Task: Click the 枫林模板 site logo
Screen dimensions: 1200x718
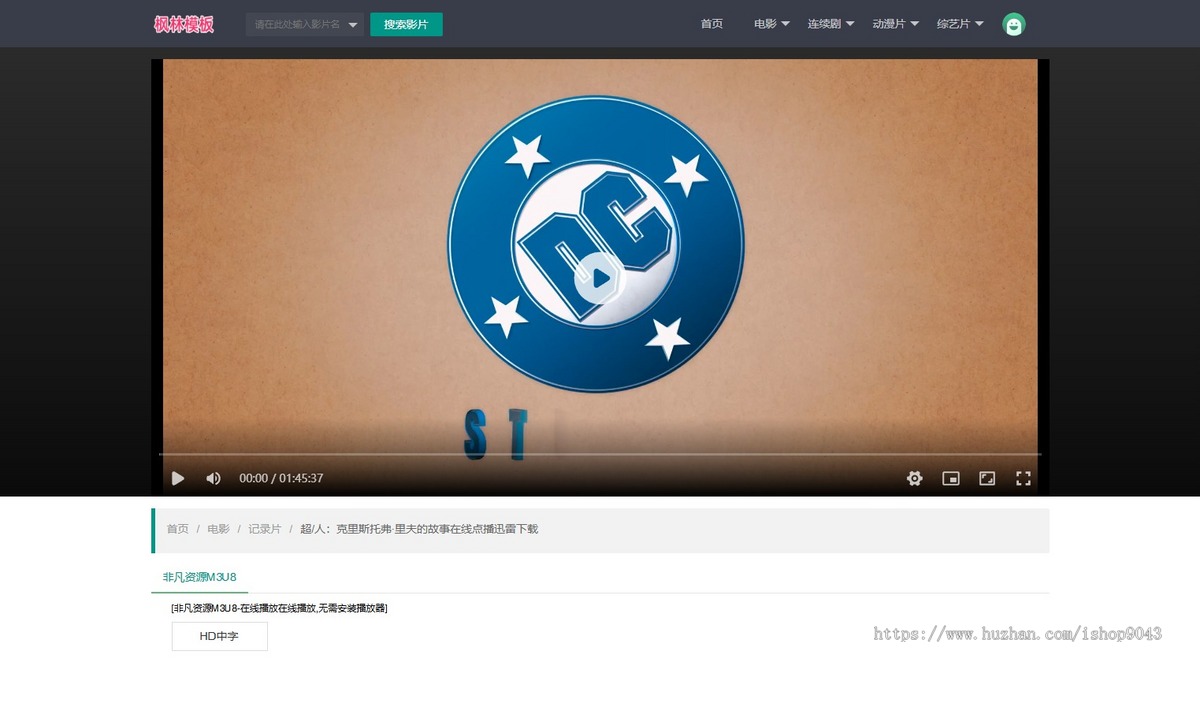Action: [184, 24]
